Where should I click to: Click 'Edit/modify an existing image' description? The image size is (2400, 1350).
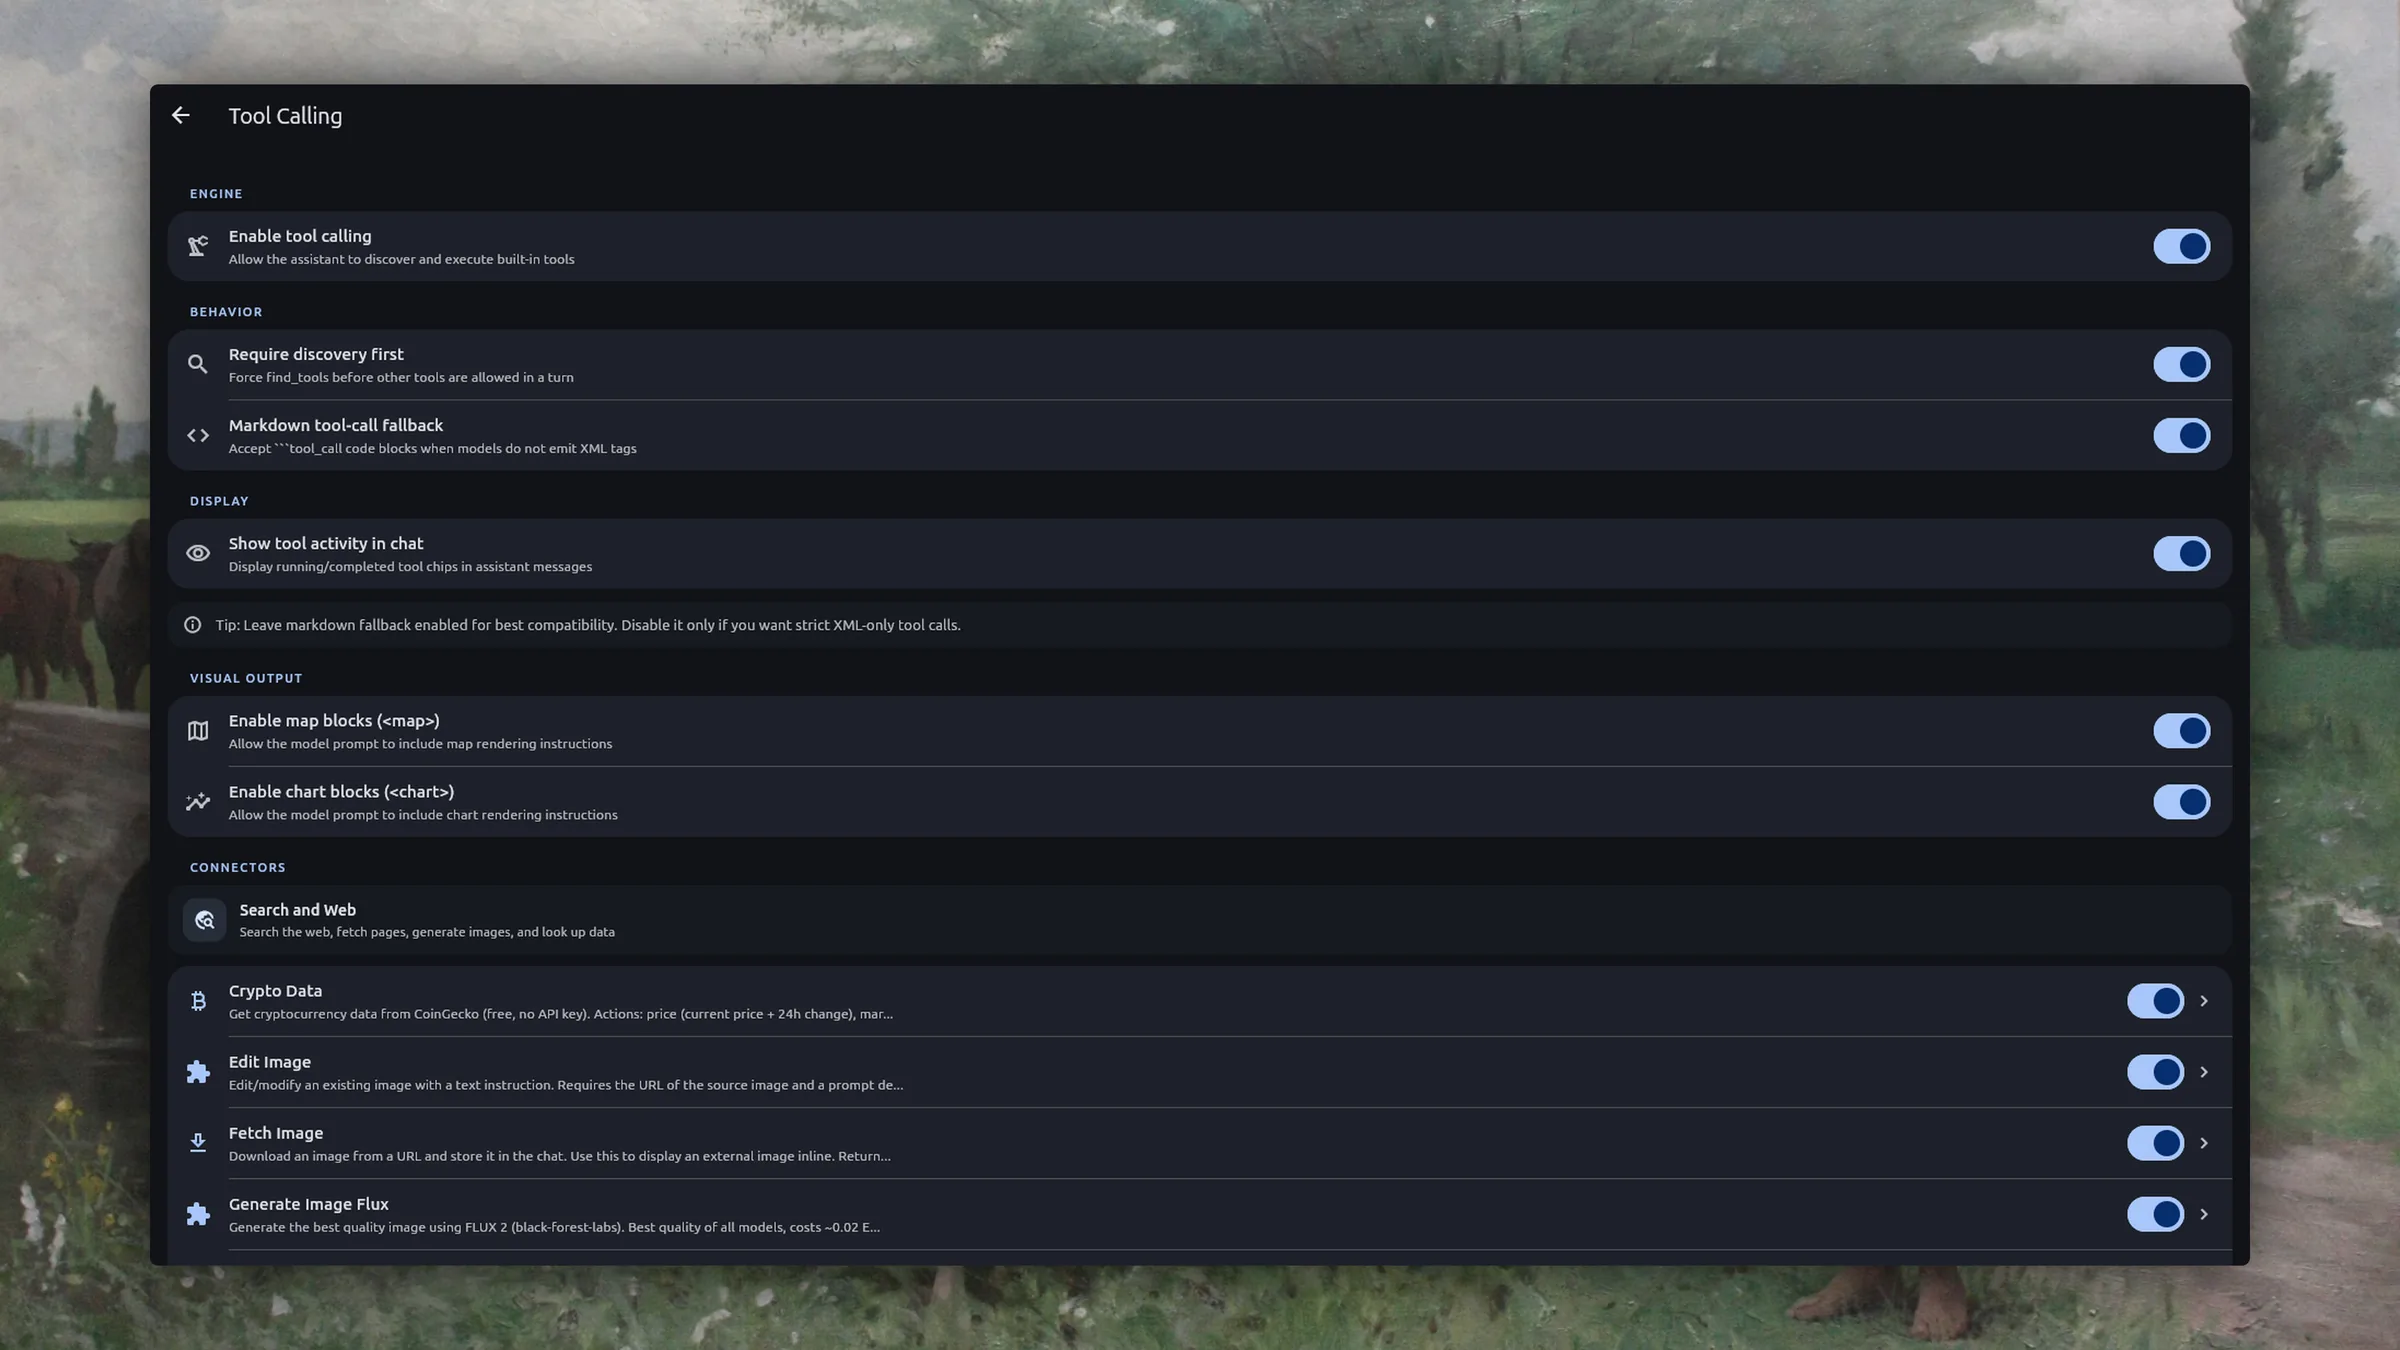click(x=566, y=1085)
